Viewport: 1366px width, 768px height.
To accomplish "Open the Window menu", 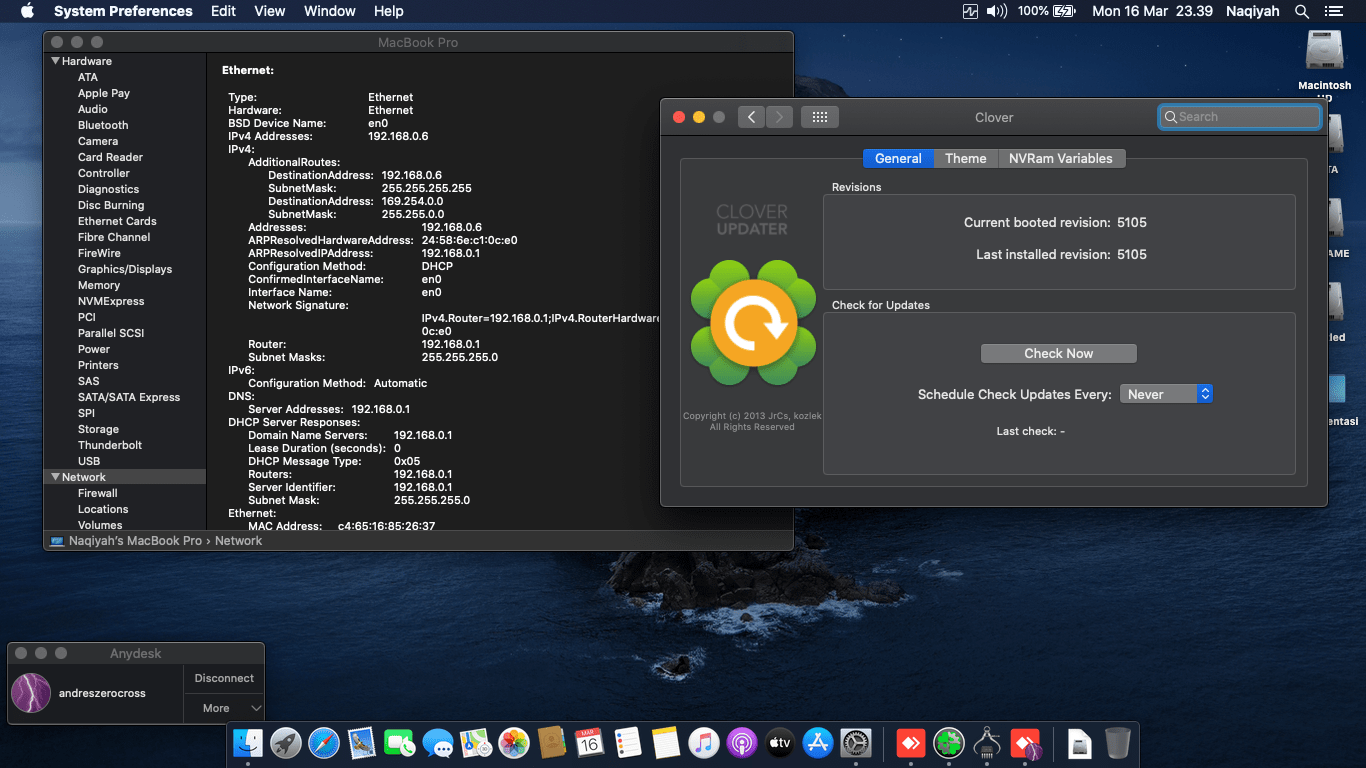I will [x=329, y=11].
